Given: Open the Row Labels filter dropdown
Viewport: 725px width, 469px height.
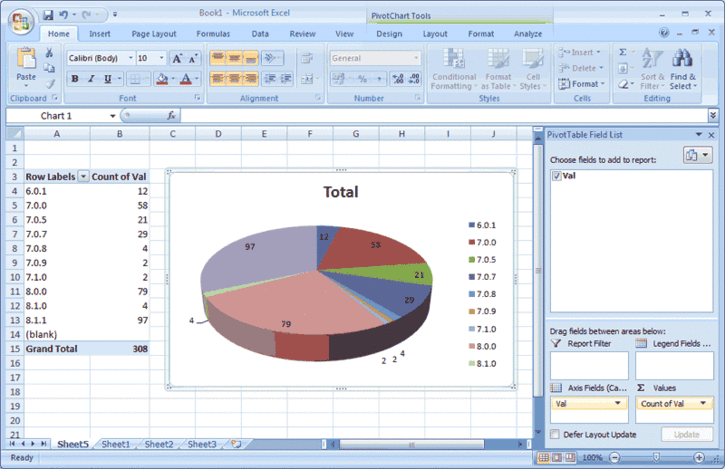Looking at the screenshot, I should 83,176.
